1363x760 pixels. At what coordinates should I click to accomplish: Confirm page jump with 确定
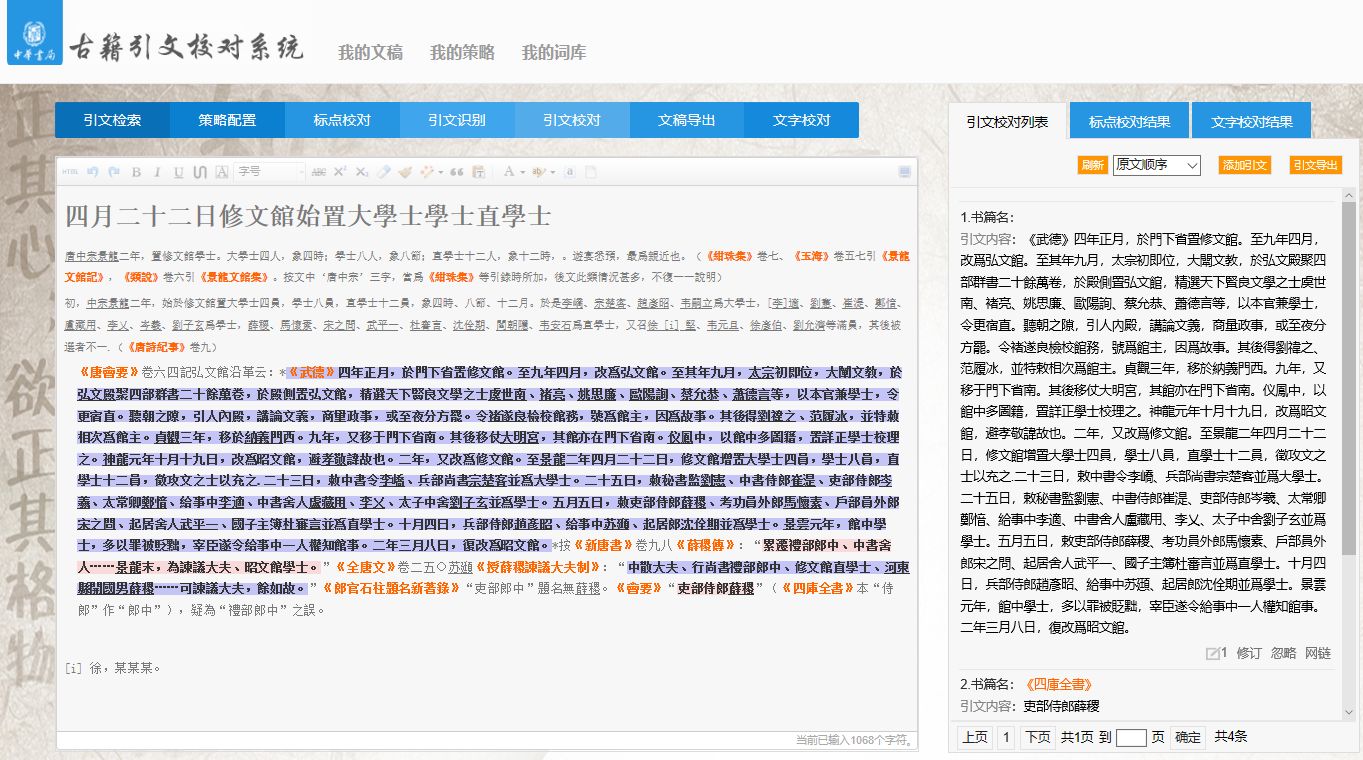[x=1188, y=737]
